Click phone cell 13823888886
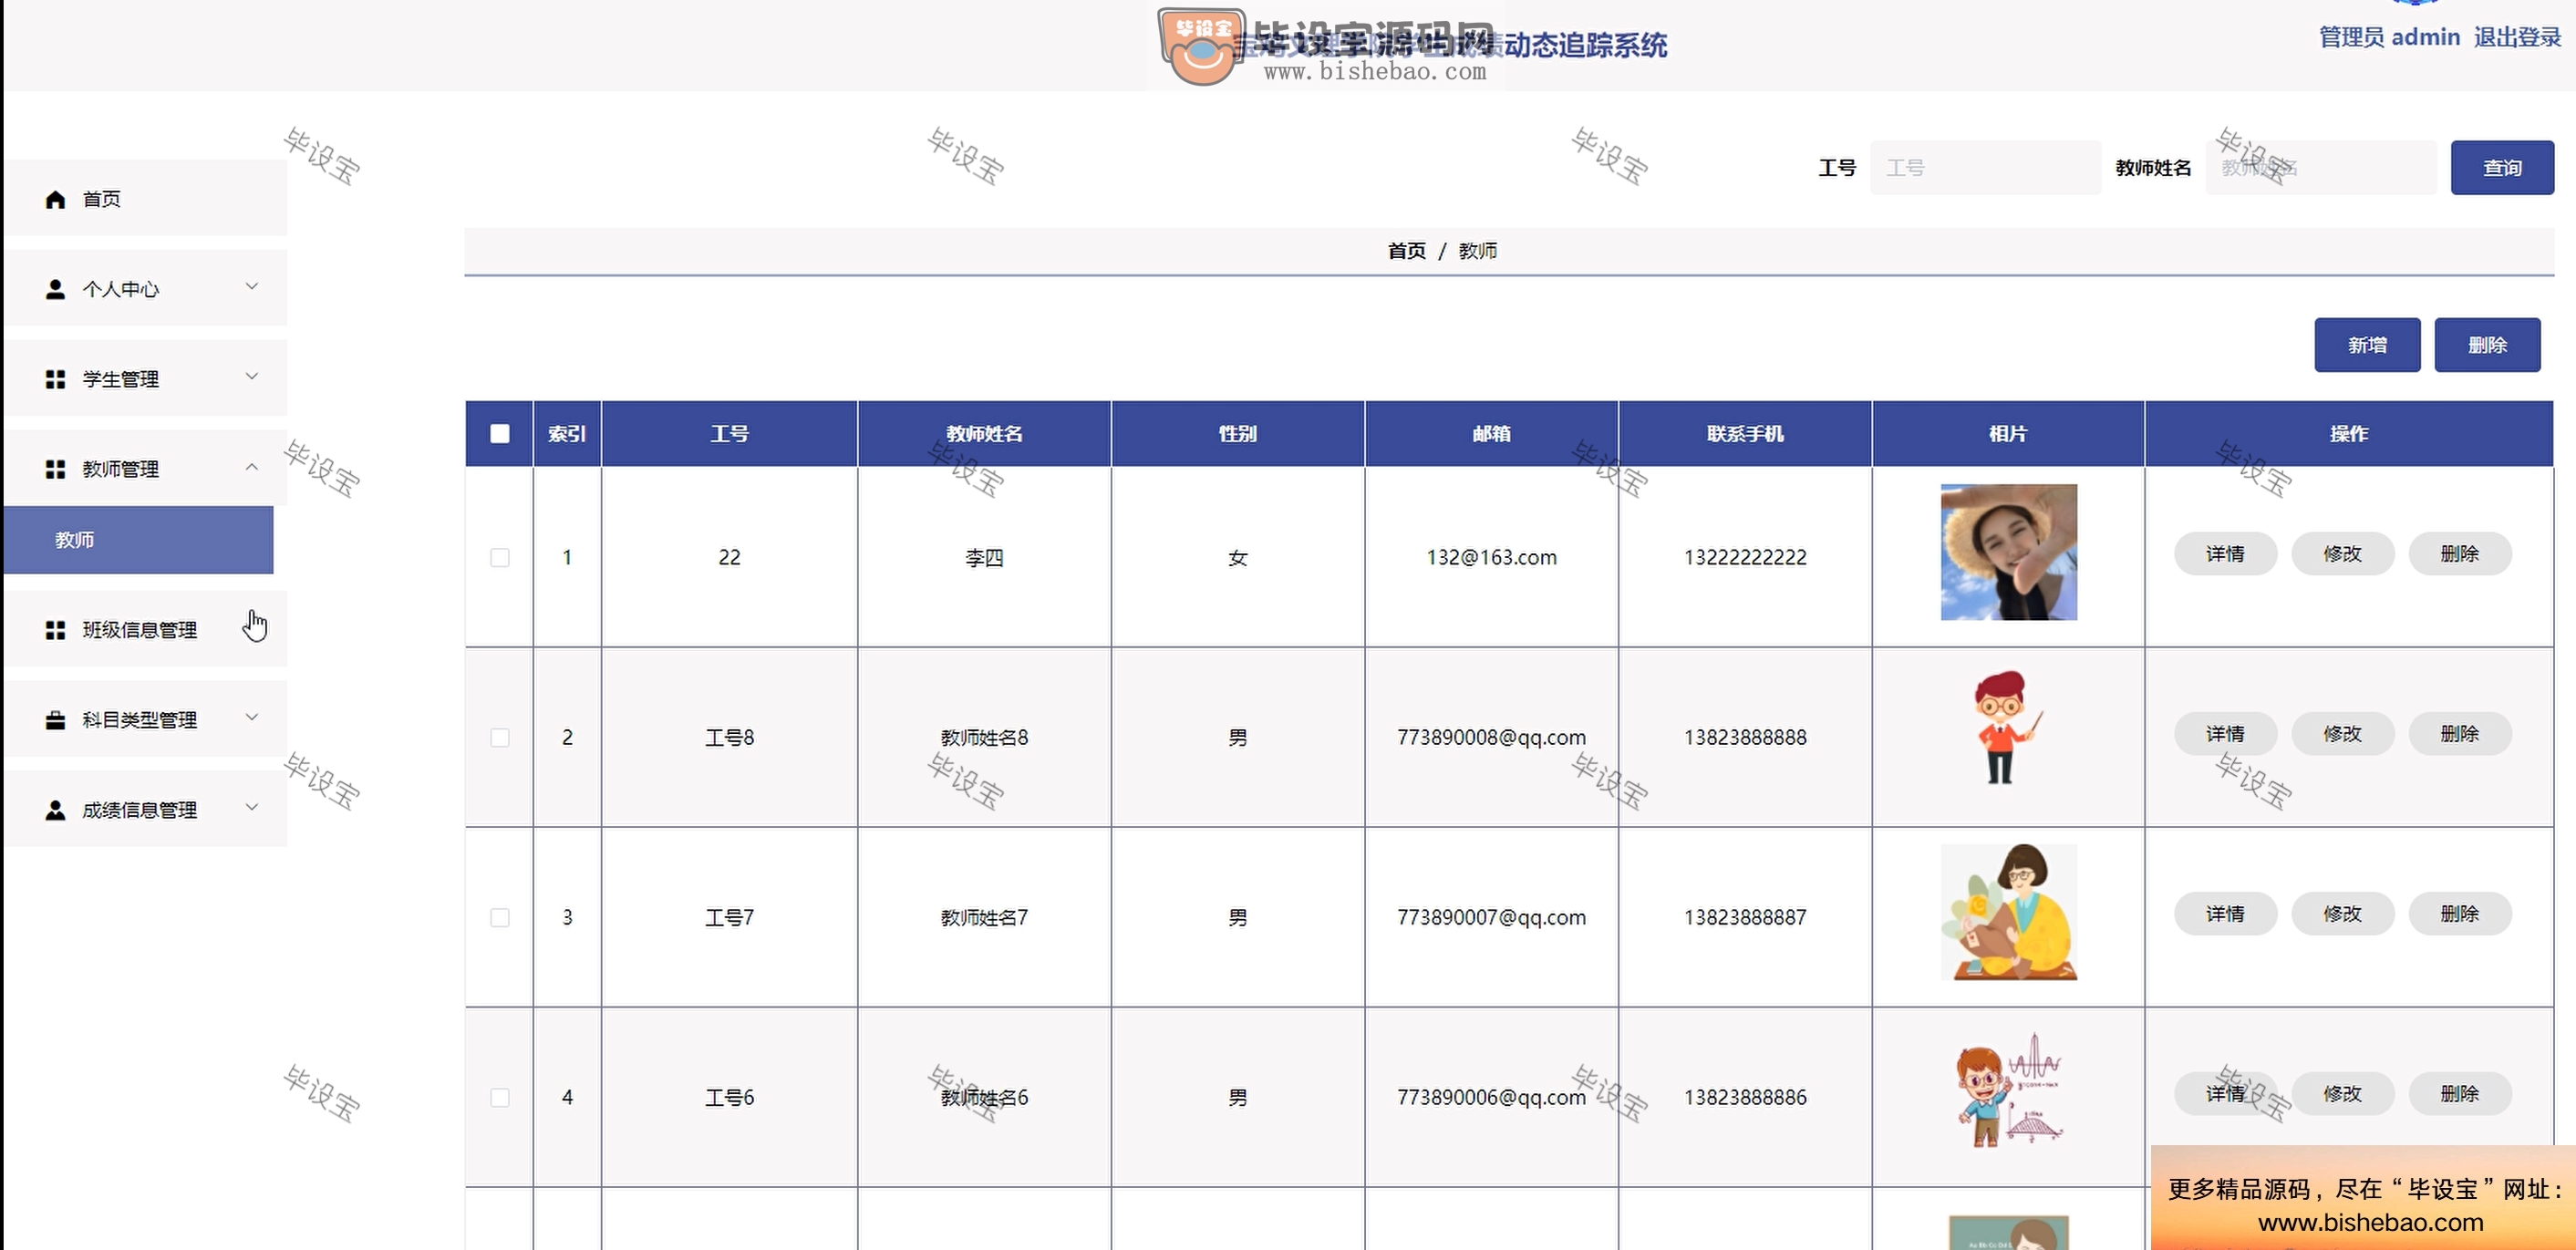The image size is (2576, 1250). click(x=1745, y=1097)
